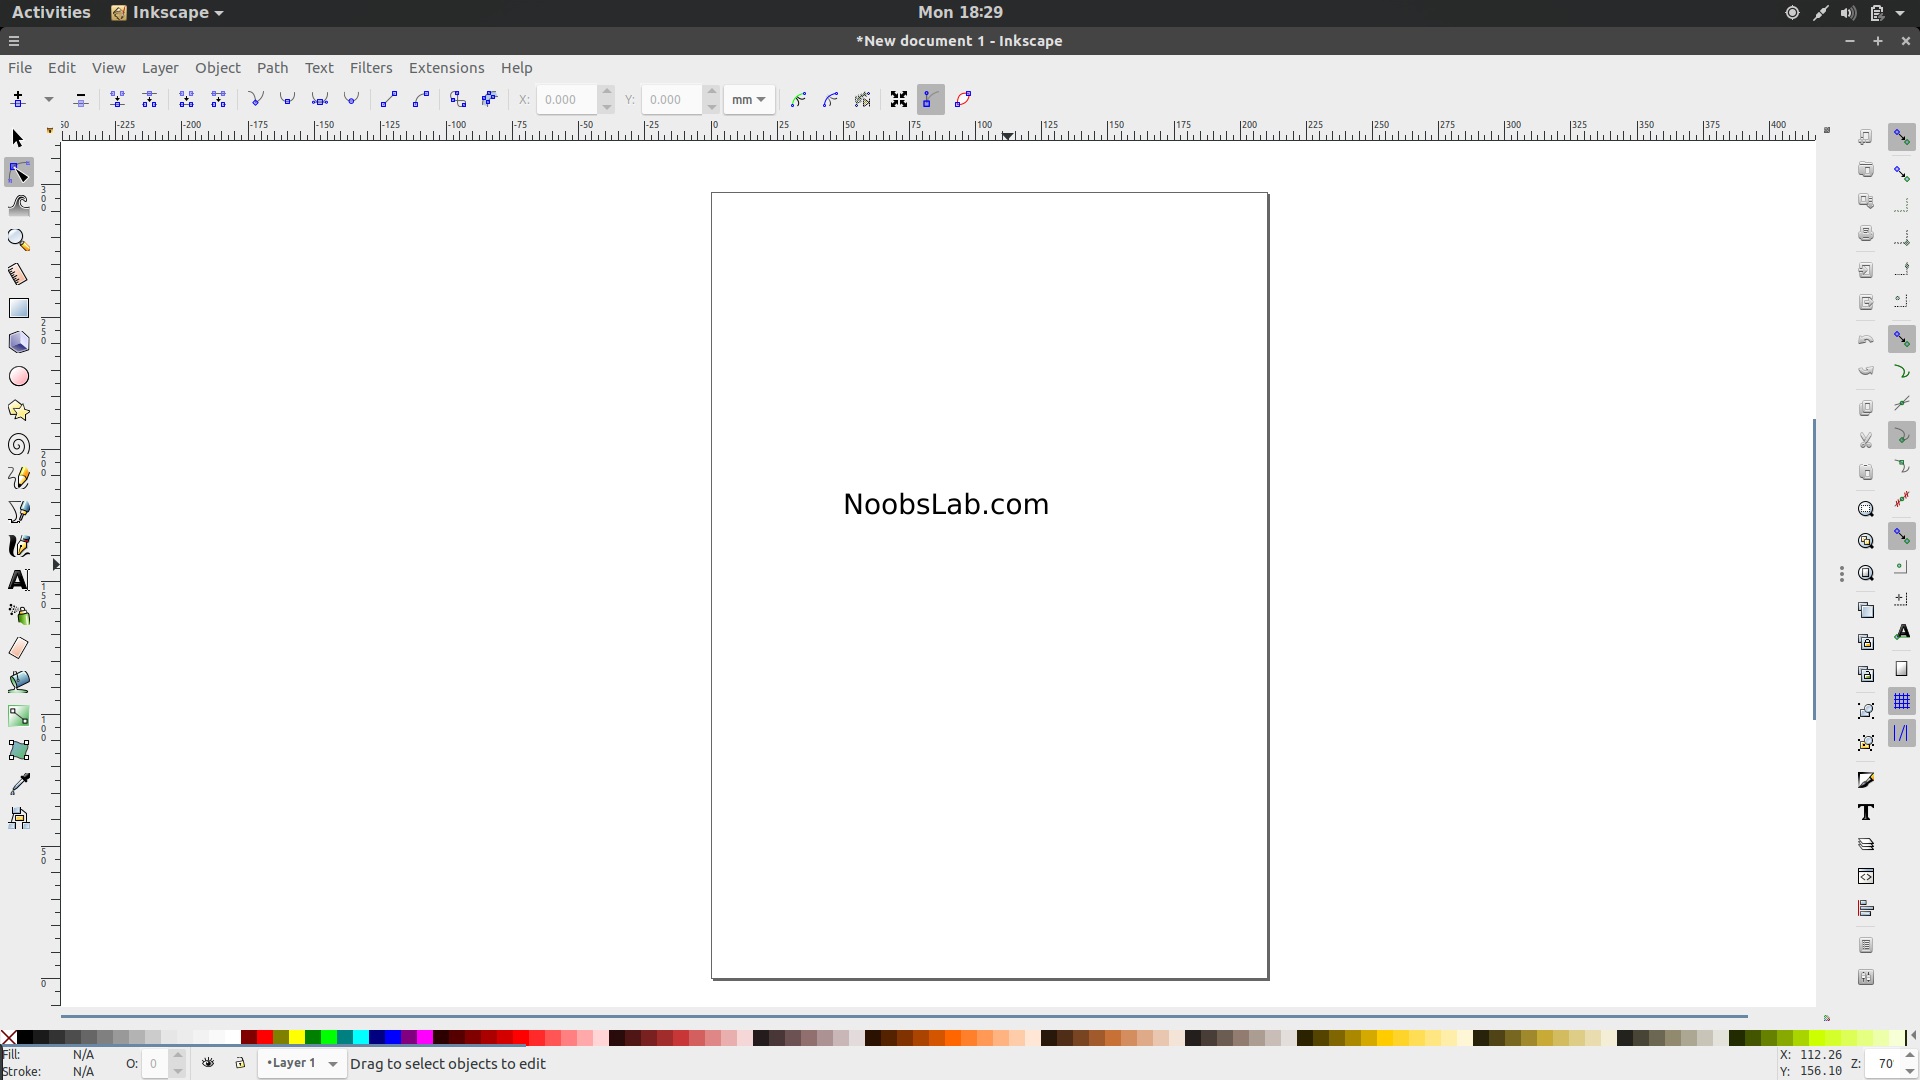Open the units dropdown showing mm

(x=750, y=99)
